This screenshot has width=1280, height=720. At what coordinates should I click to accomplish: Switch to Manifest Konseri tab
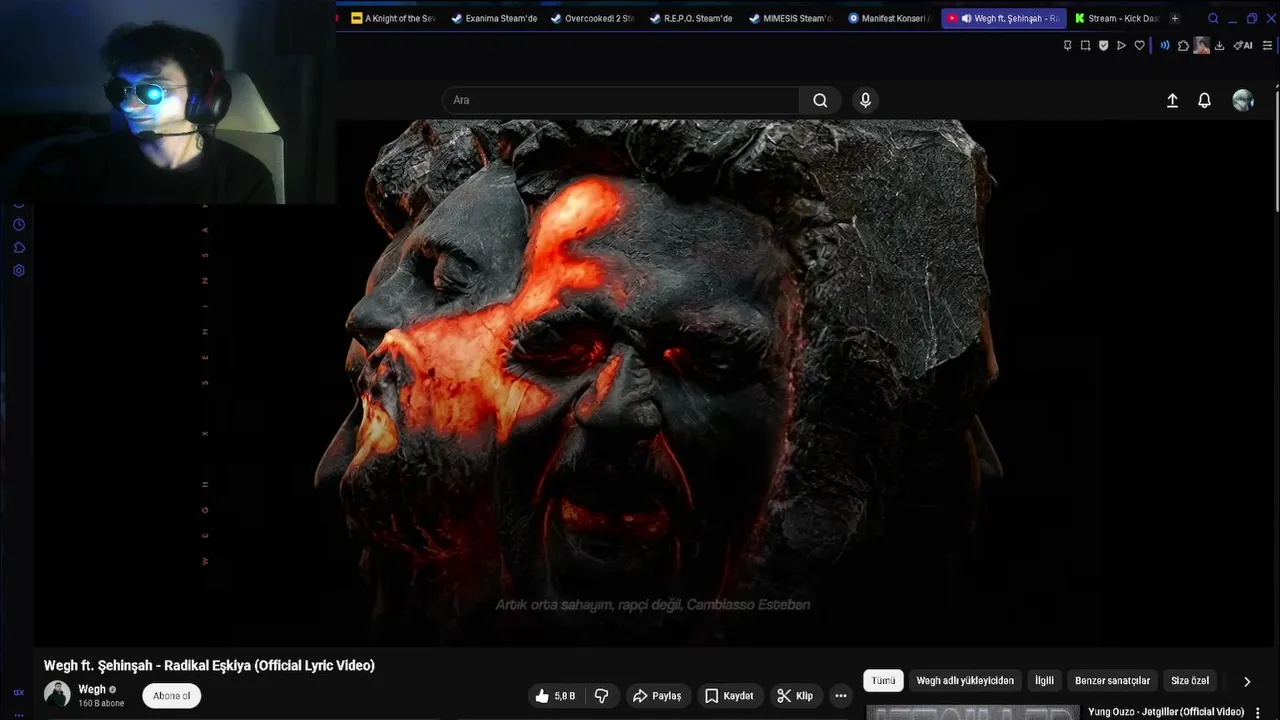click(890, 18)
